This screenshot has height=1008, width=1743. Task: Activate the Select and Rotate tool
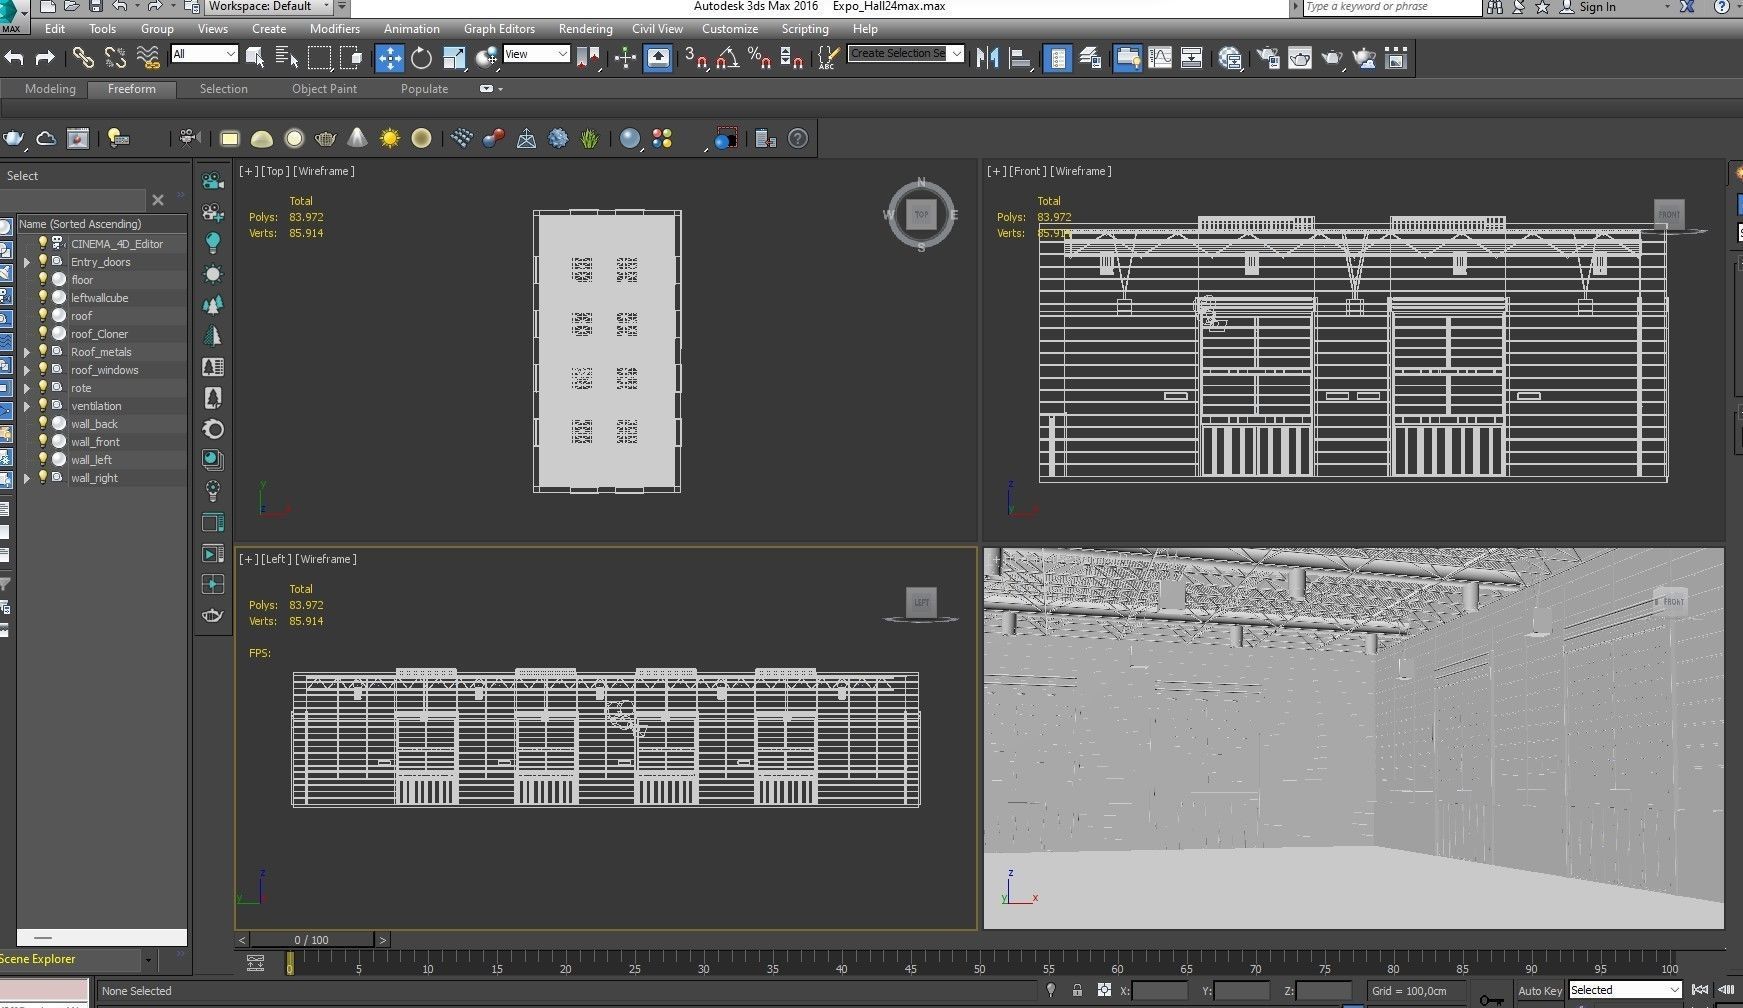(422, 58)
